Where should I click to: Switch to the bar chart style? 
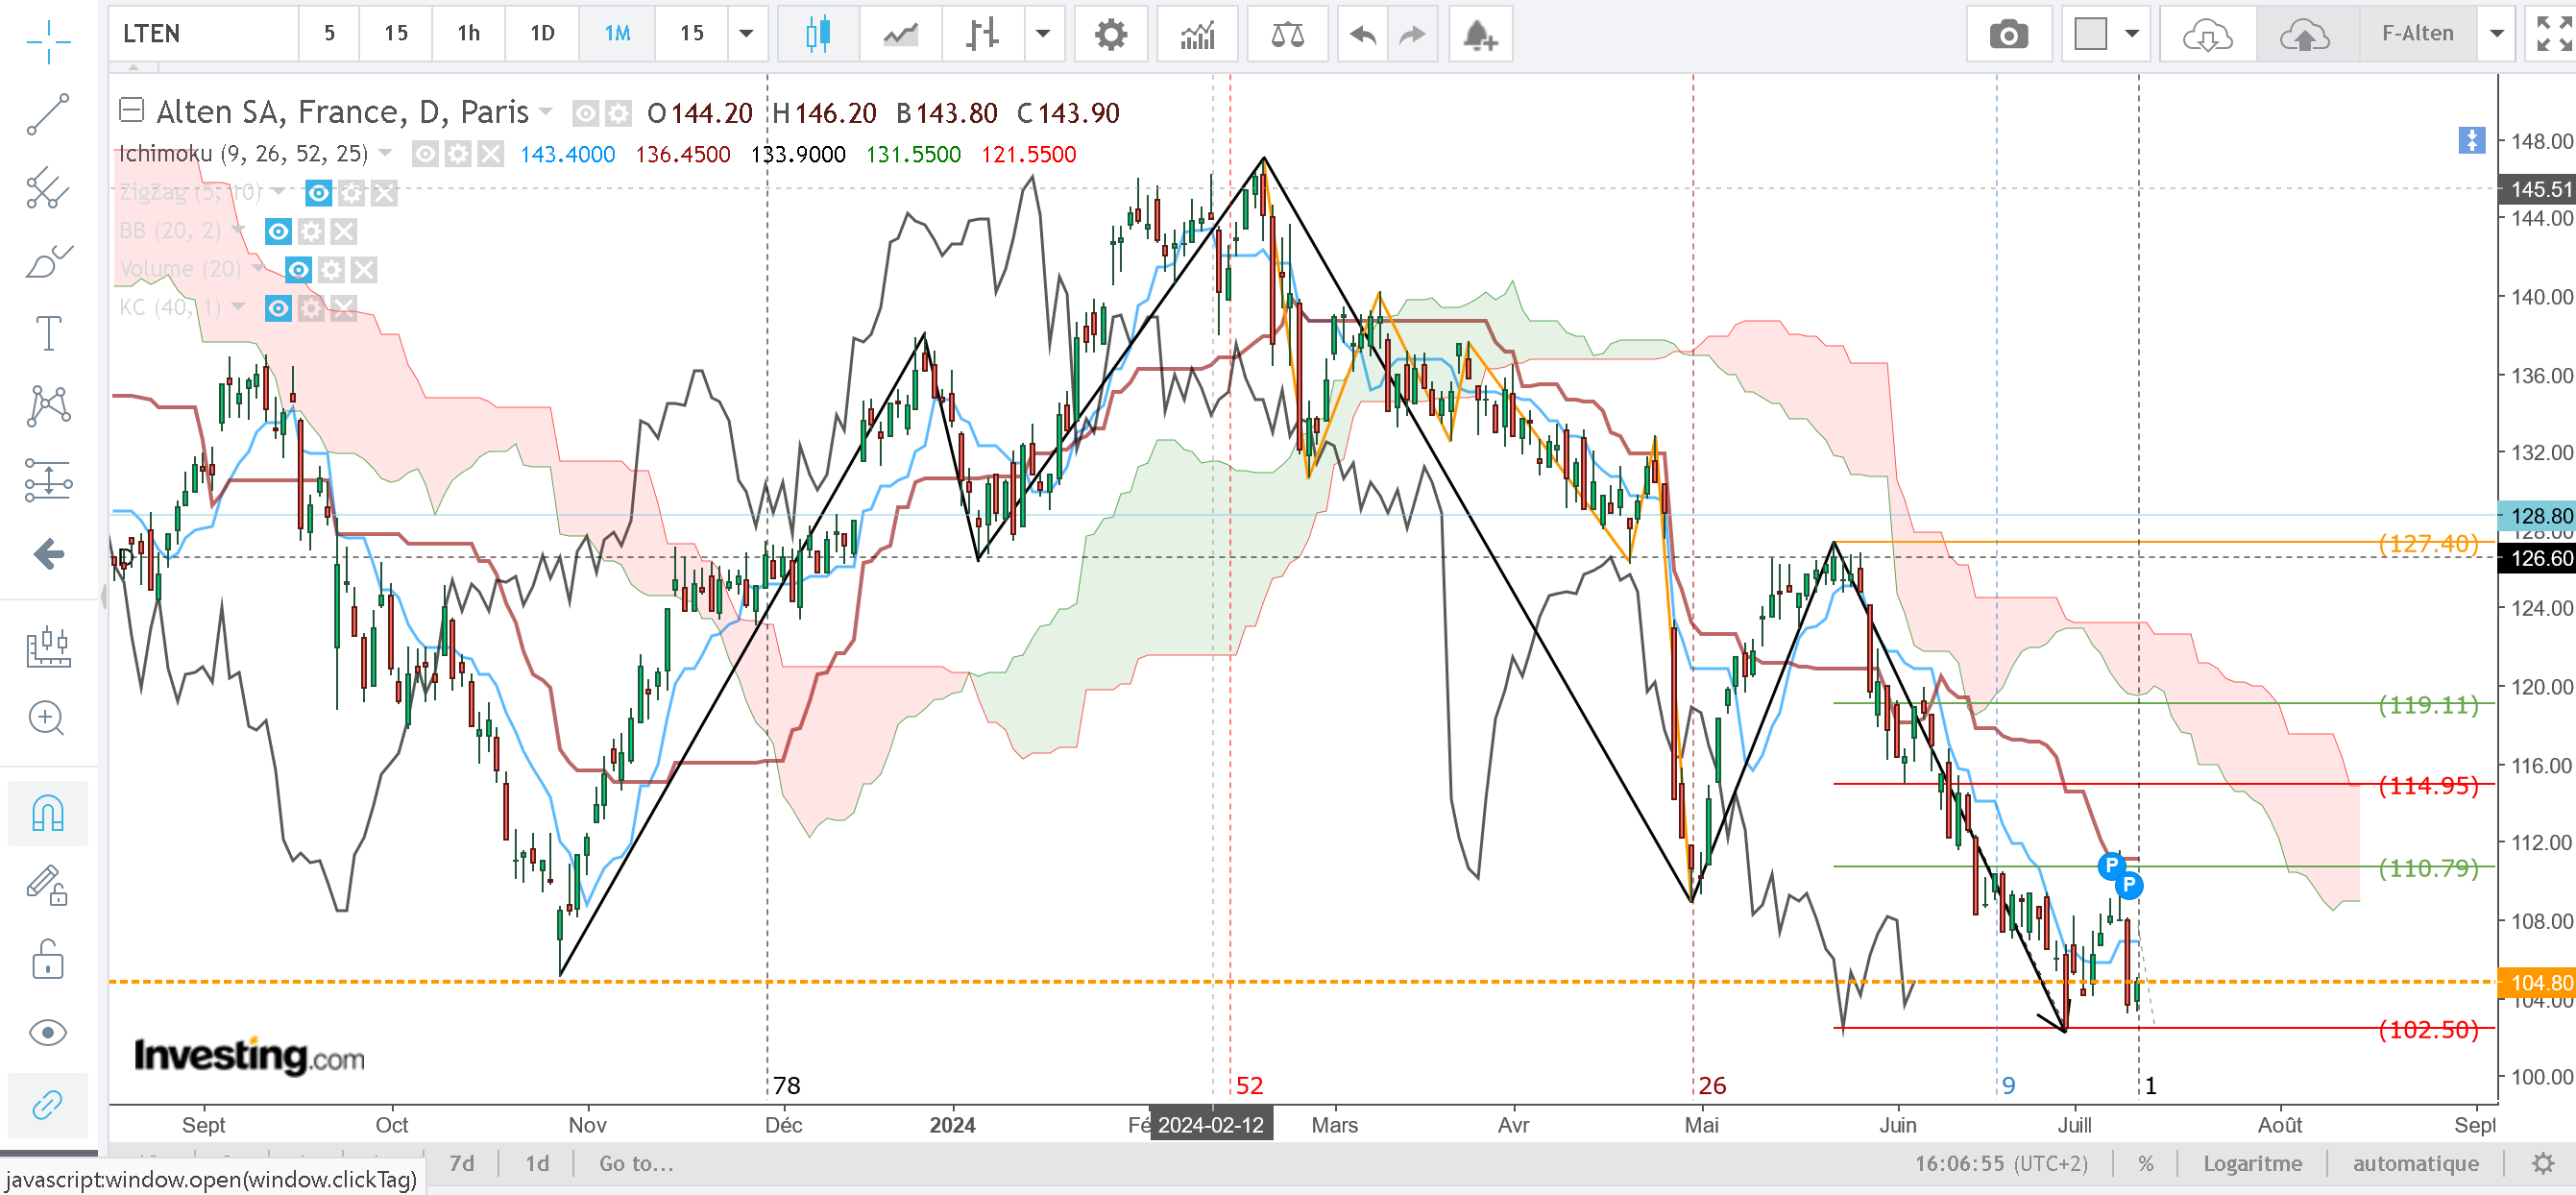[x=982, y=34]
